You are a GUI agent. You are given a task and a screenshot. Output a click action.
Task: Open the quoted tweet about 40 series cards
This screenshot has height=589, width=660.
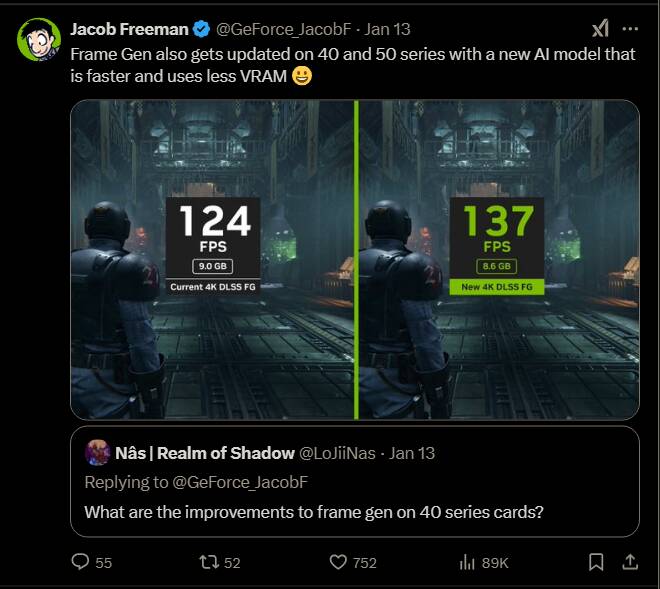coord(355,512)
